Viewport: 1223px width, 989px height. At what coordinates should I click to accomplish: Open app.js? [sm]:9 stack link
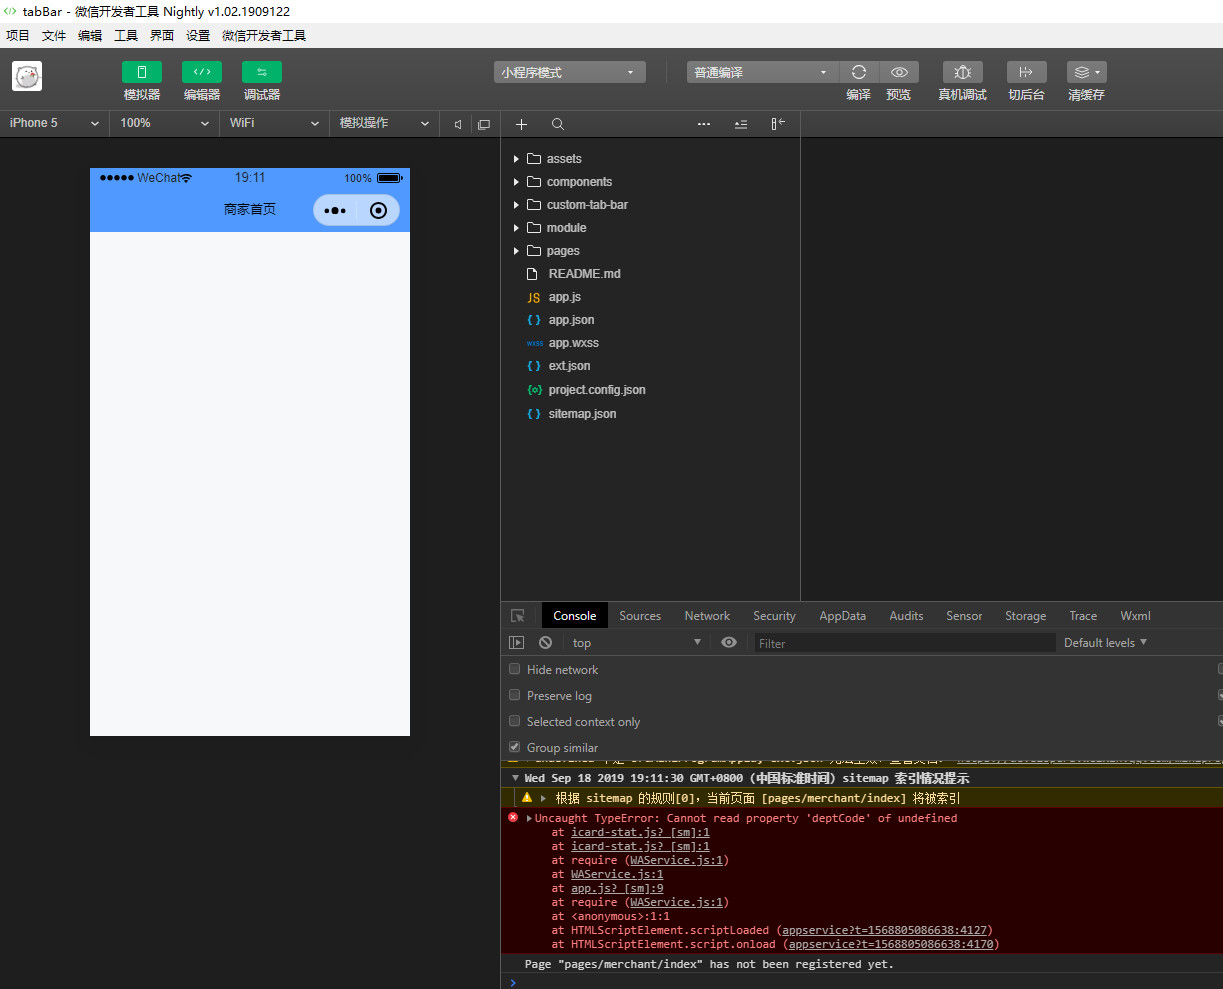(x=617, y=888)
